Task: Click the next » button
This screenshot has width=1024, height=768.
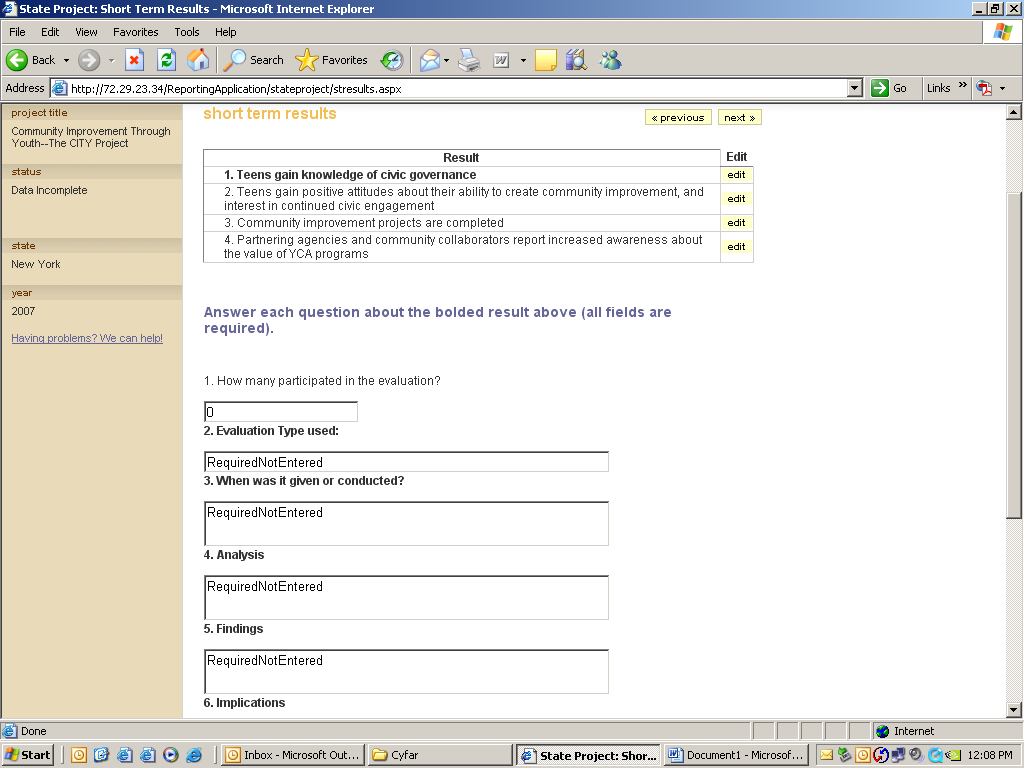Action: [739, 118]
